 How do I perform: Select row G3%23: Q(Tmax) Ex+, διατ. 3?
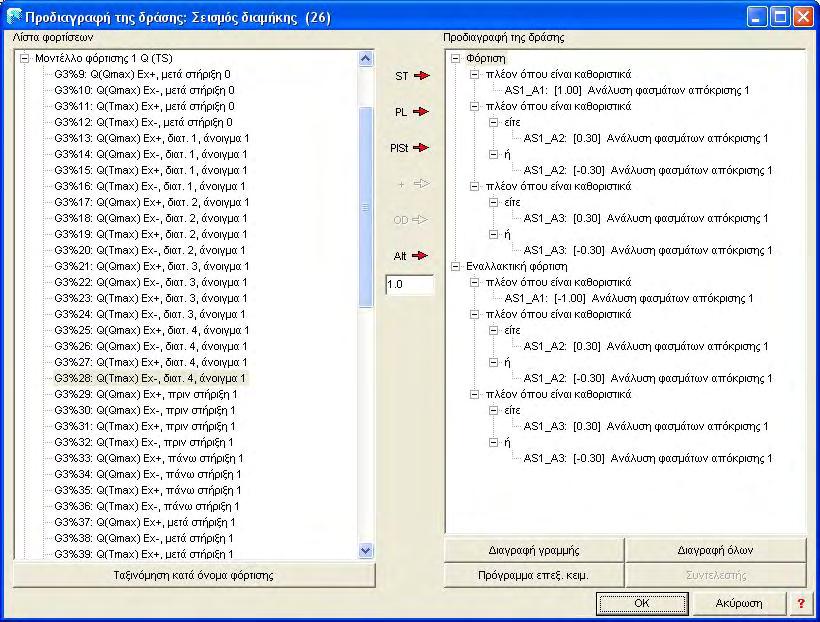coord(151,298)
